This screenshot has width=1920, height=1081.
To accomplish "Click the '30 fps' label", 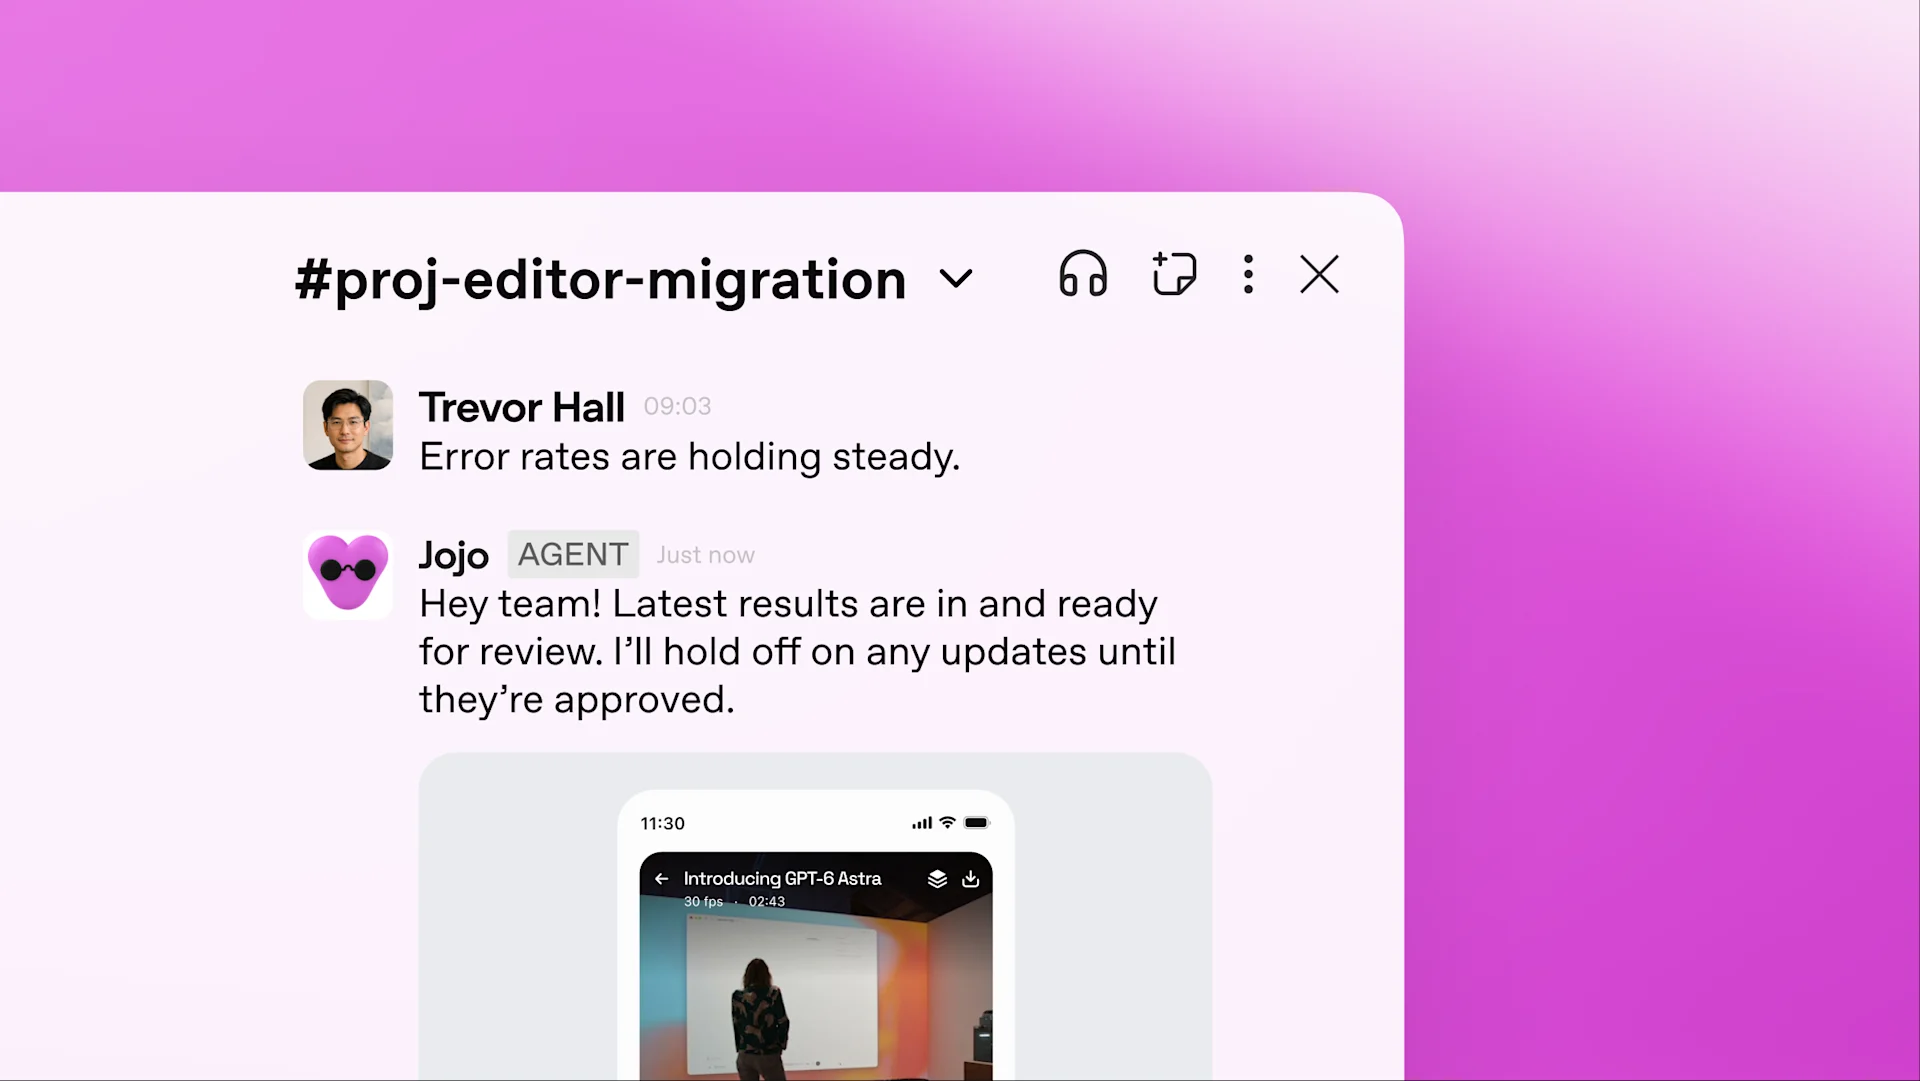I will (x=703, y=902).
